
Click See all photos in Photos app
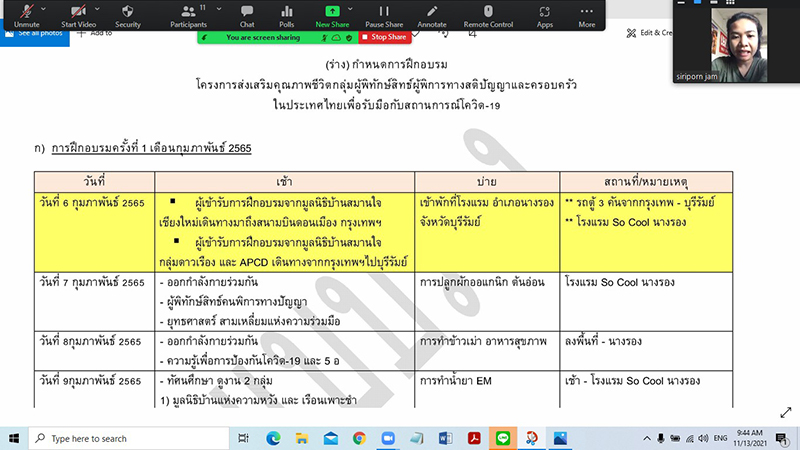(x=35, y=33)
